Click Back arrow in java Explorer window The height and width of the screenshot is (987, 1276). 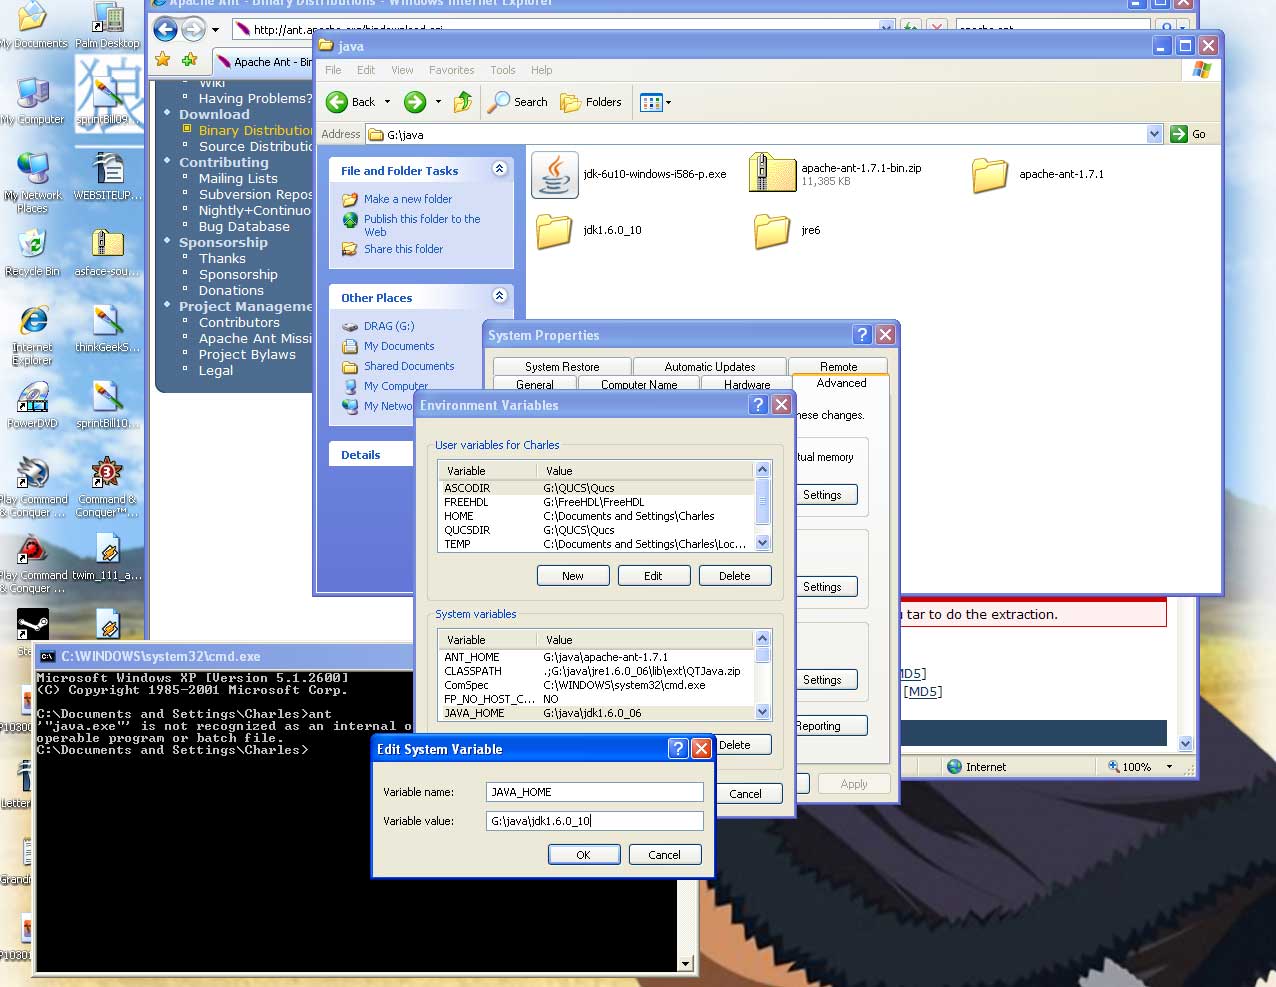[x=337, y=102]
